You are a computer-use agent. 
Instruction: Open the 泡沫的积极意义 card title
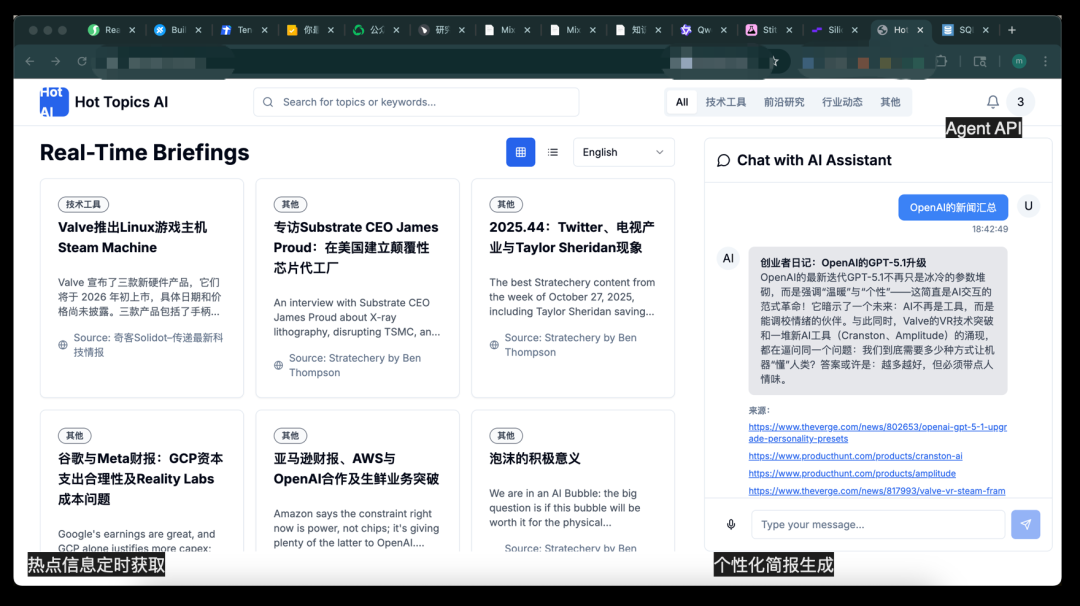tap(535, 459)
